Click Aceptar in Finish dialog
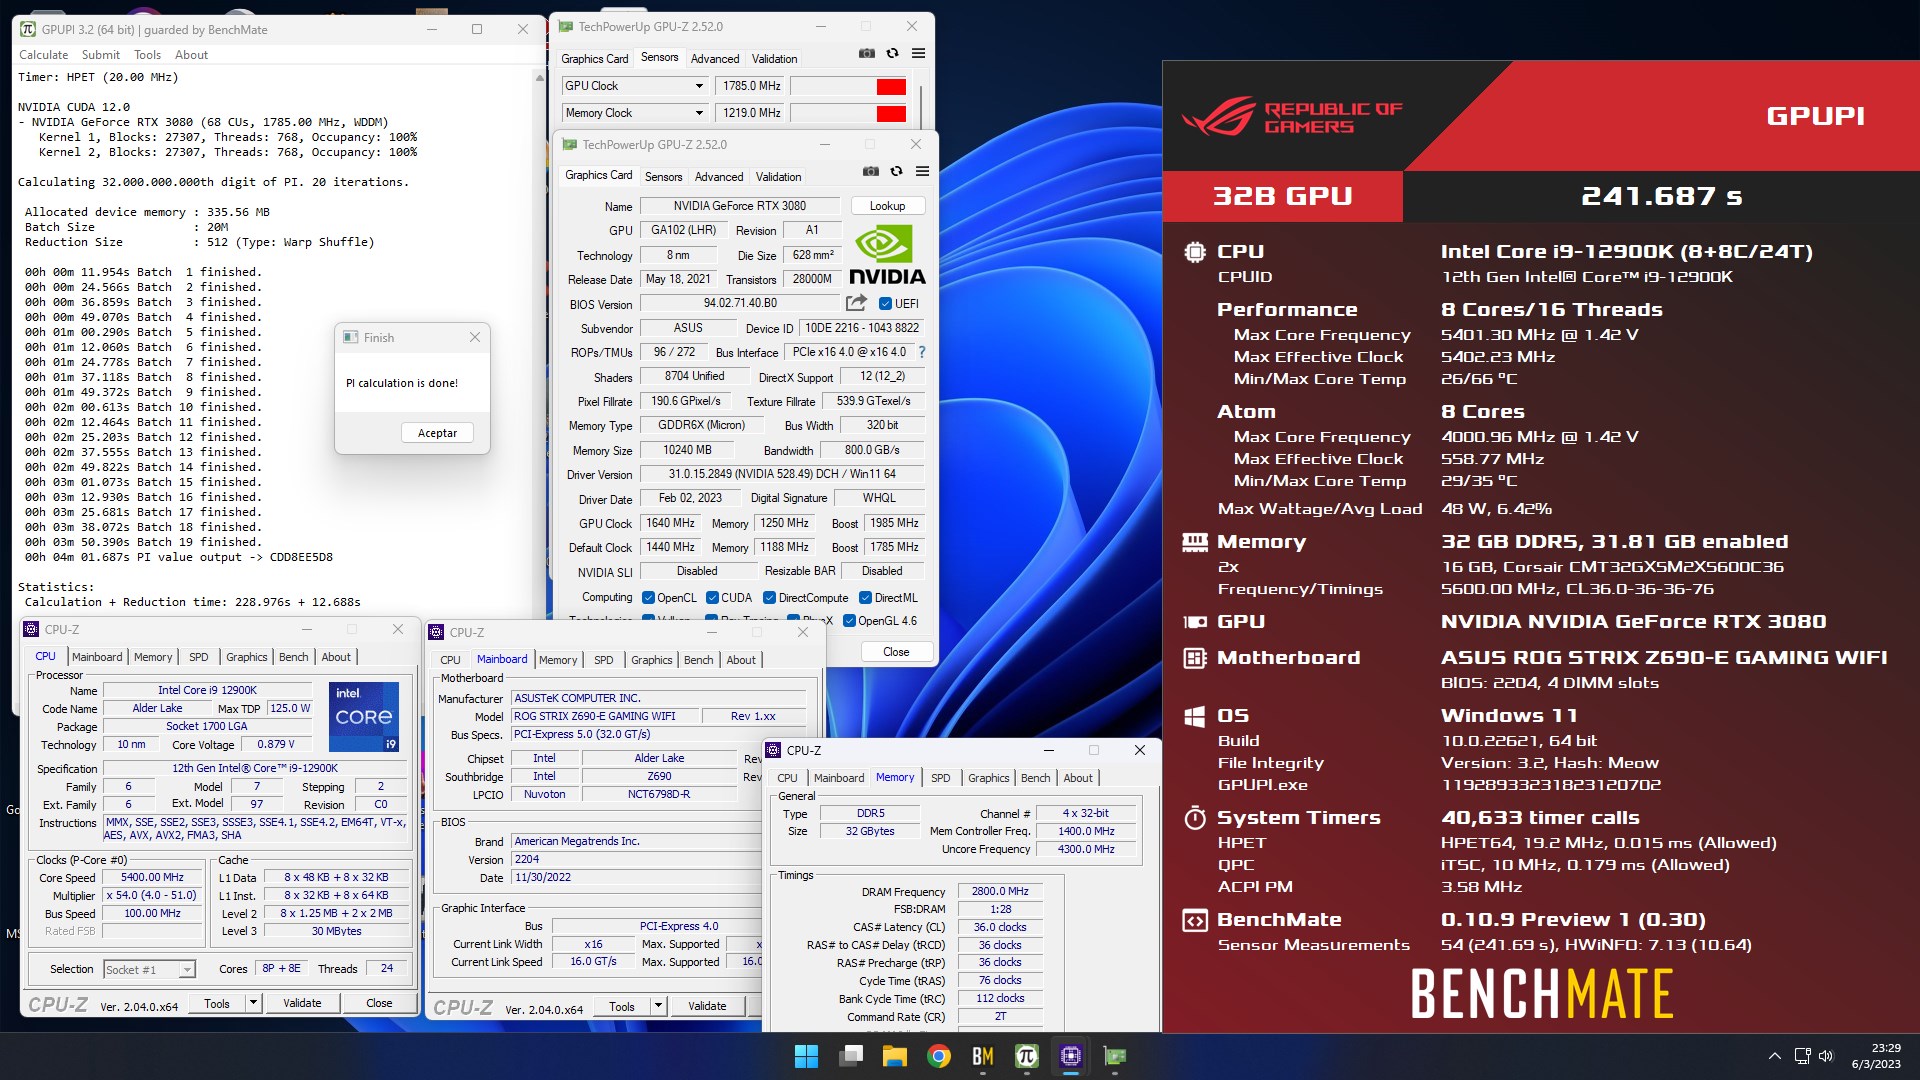This screenshot has height=1080, width=1920. click(x=437, y=433)
